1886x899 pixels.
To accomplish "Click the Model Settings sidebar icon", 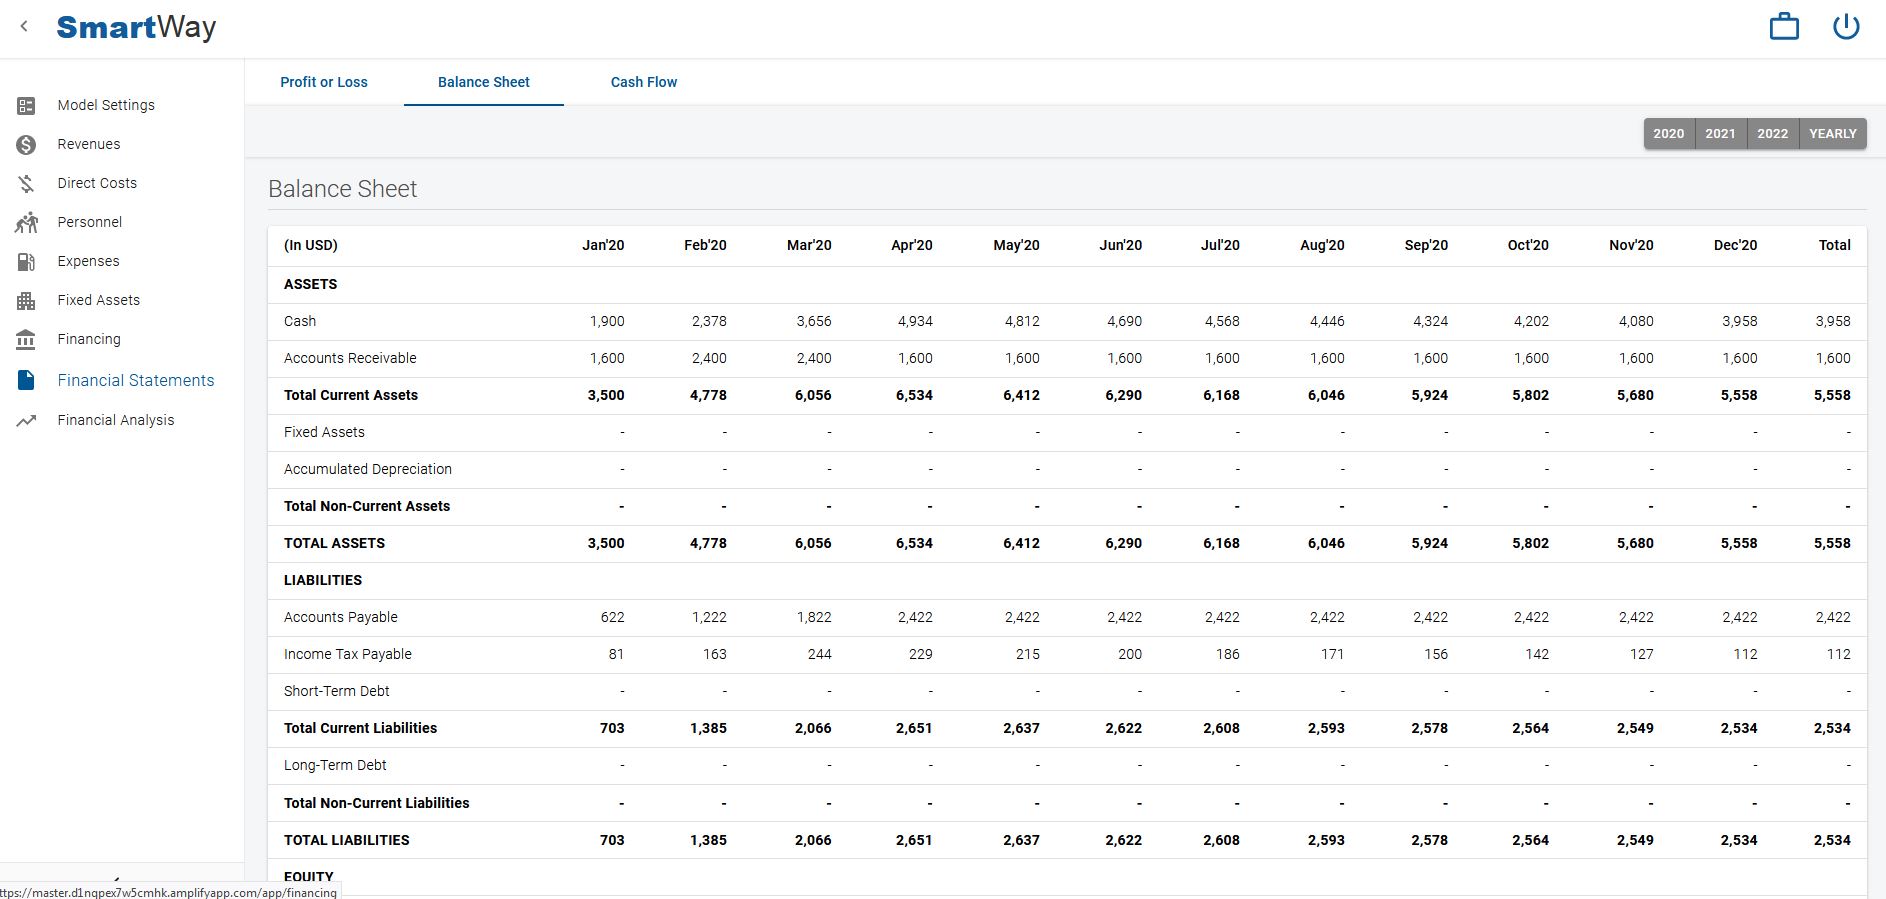I will pos(26,105).
